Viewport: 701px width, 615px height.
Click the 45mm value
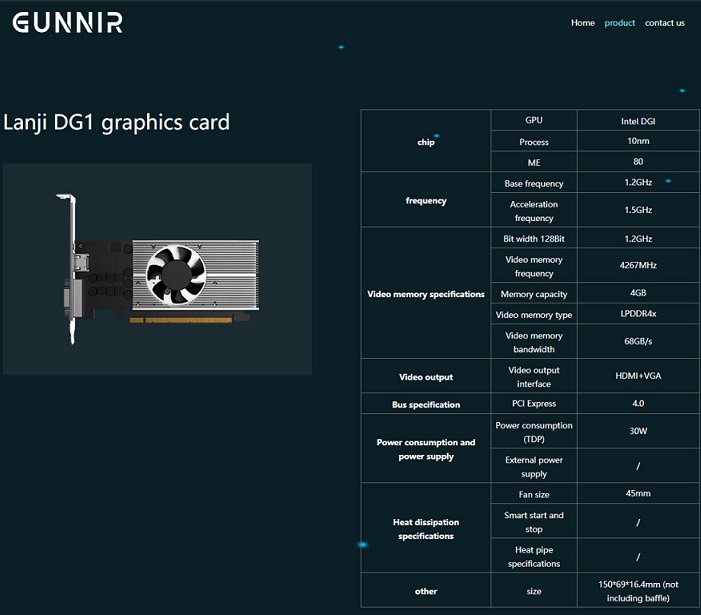638,493
